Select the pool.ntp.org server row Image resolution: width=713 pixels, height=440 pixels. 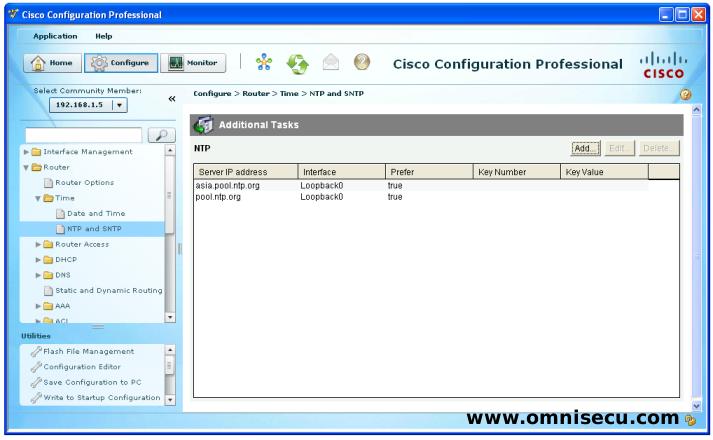click(421, 197)
